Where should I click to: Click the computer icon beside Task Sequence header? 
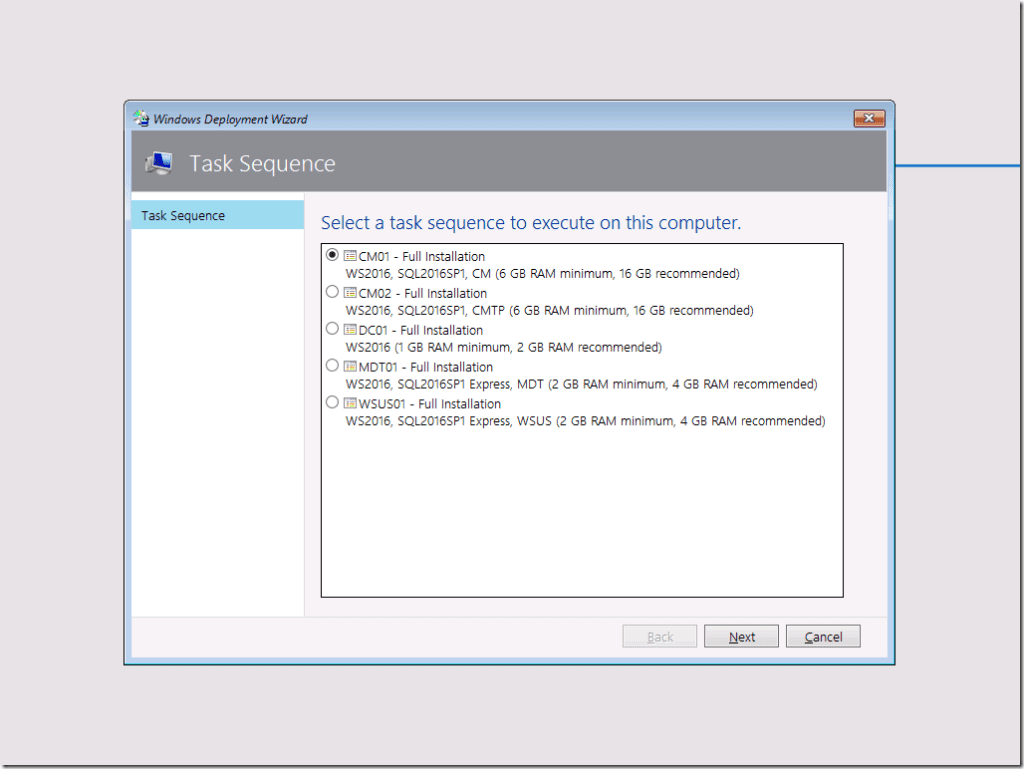click(159, 163)
